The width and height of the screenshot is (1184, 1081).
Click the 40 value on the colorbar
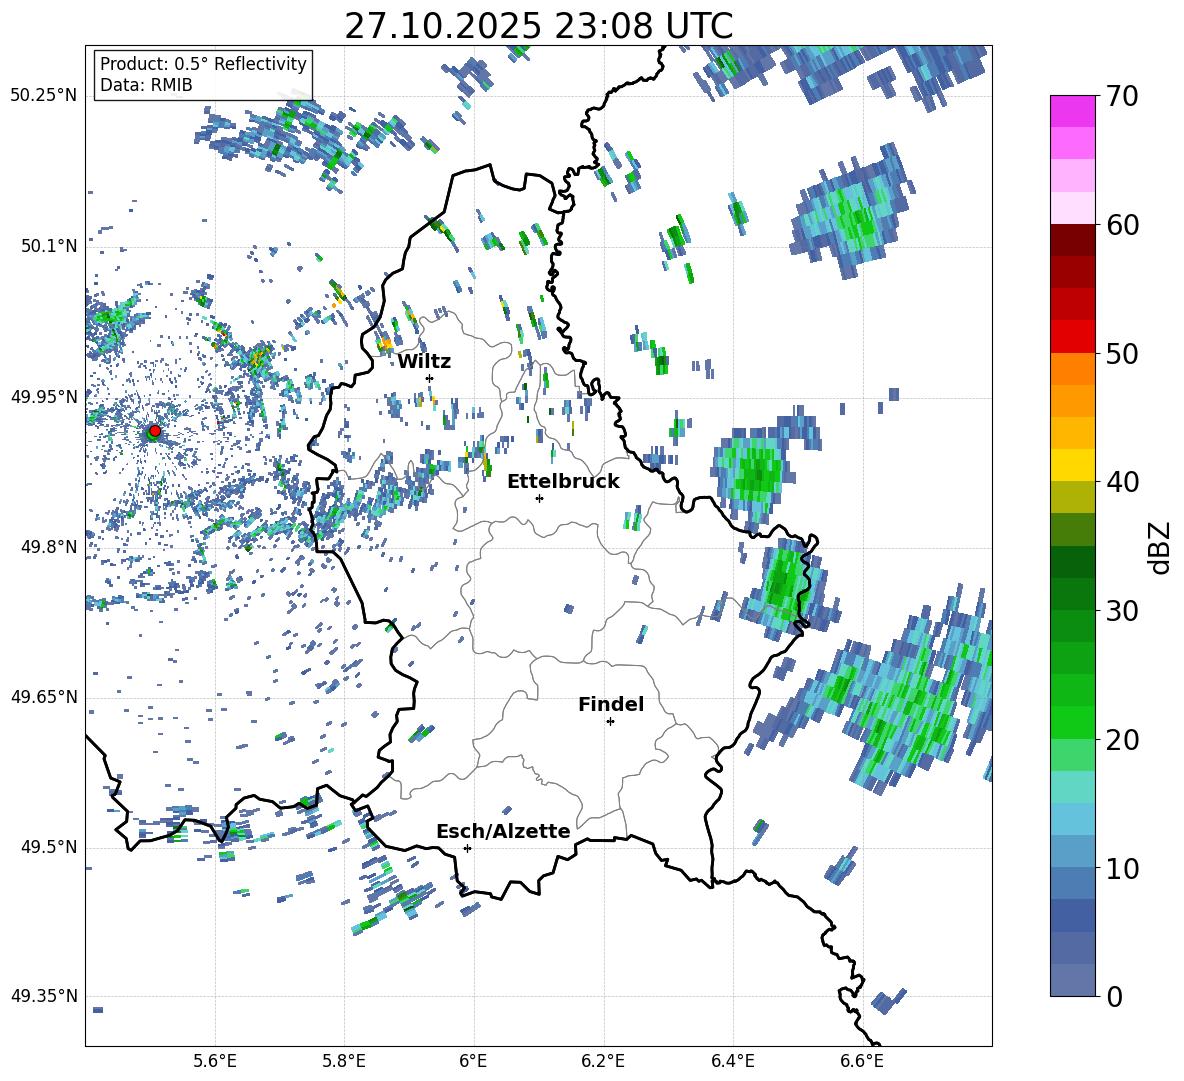coord(1121,482)
